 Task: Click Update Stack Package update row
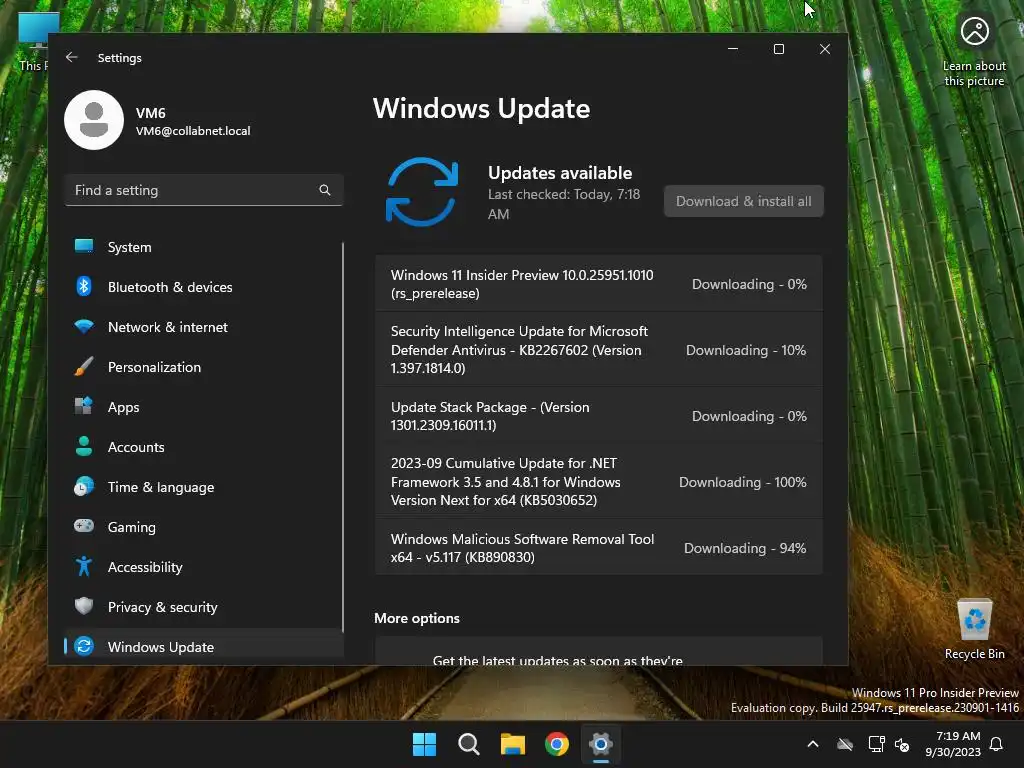tap(599, 416)
